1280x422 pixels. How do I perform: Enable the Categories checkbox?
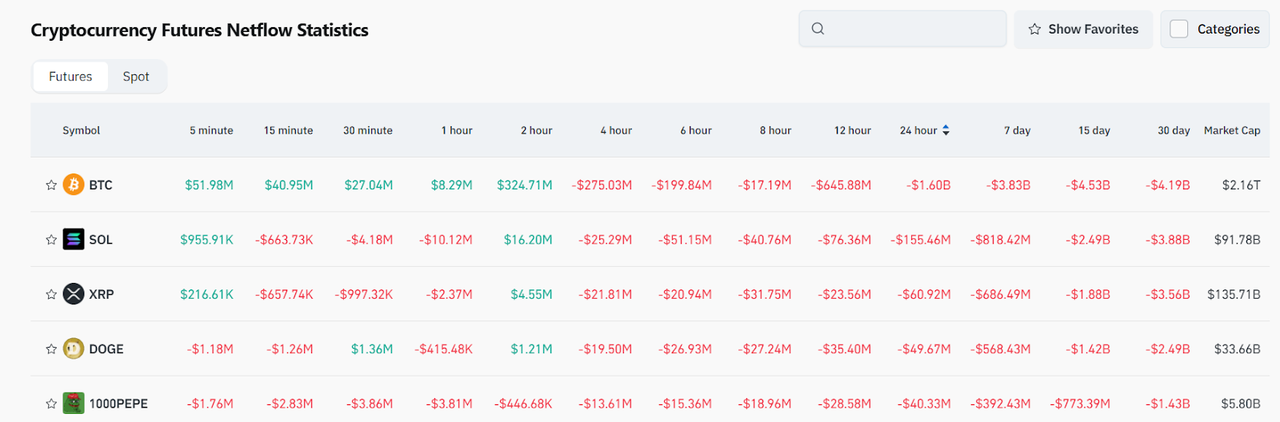pyautogui.click(x=1179, y=29)
